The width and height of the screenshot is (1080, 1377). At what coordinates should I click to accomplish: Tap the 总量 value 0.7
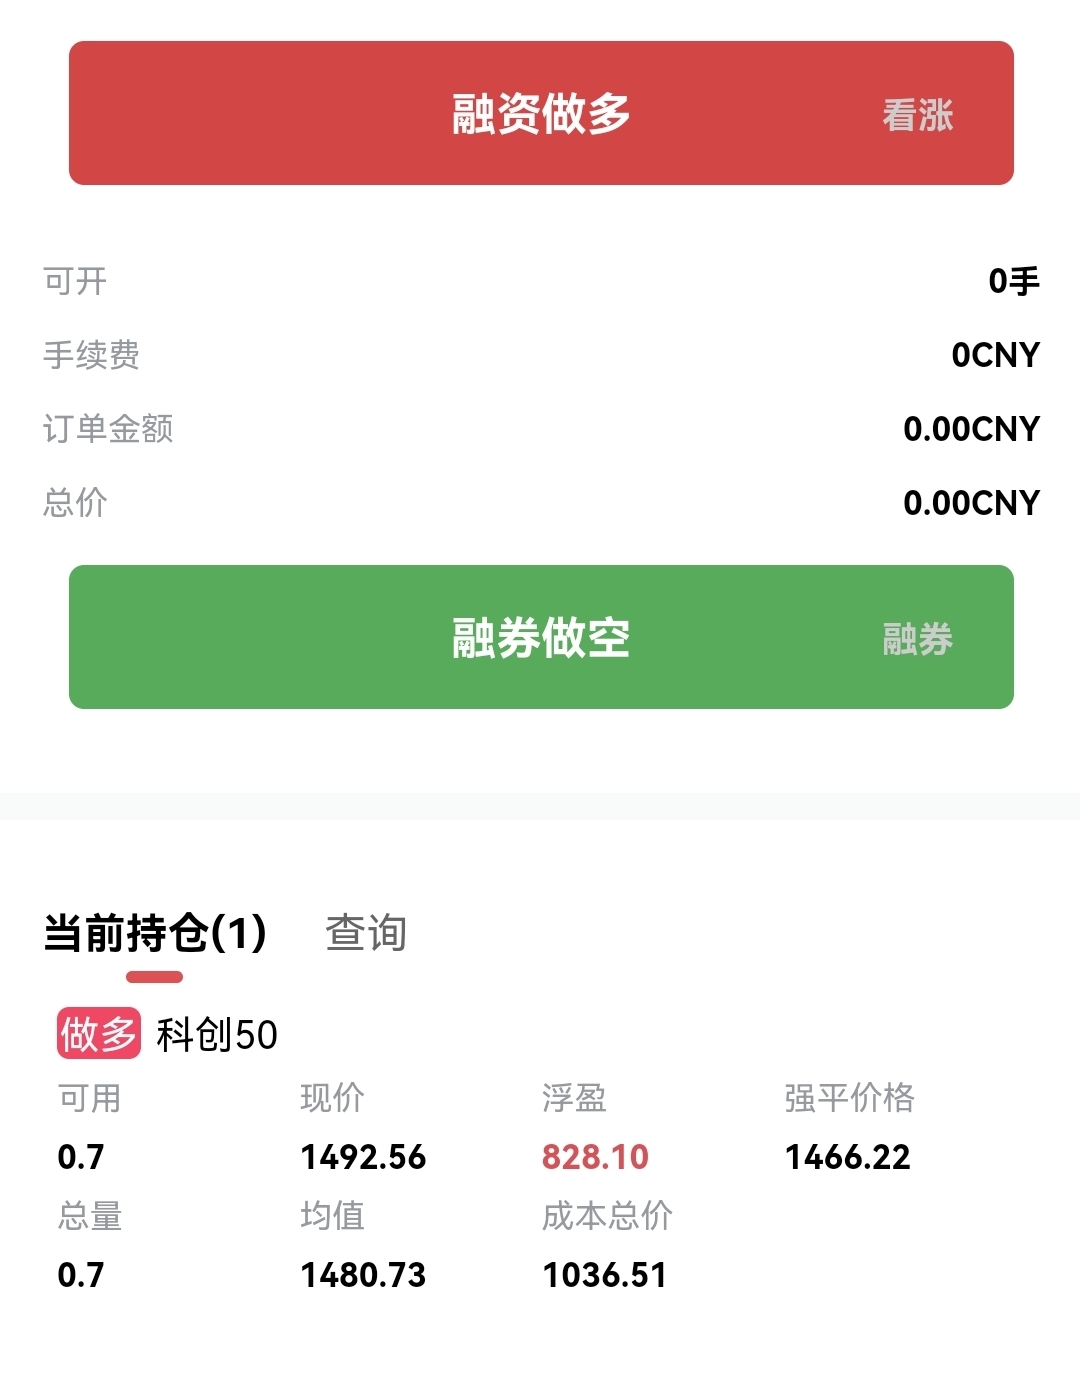point(81,1275)
